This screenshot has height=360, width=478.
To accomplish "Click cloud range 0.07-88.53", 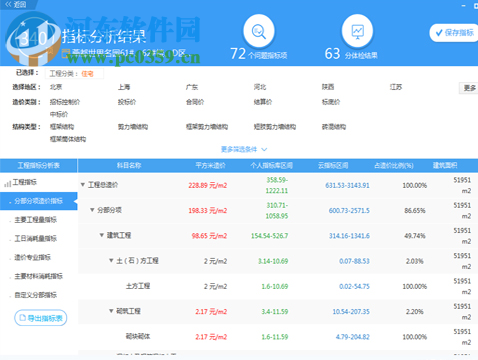I will point(354,261).
